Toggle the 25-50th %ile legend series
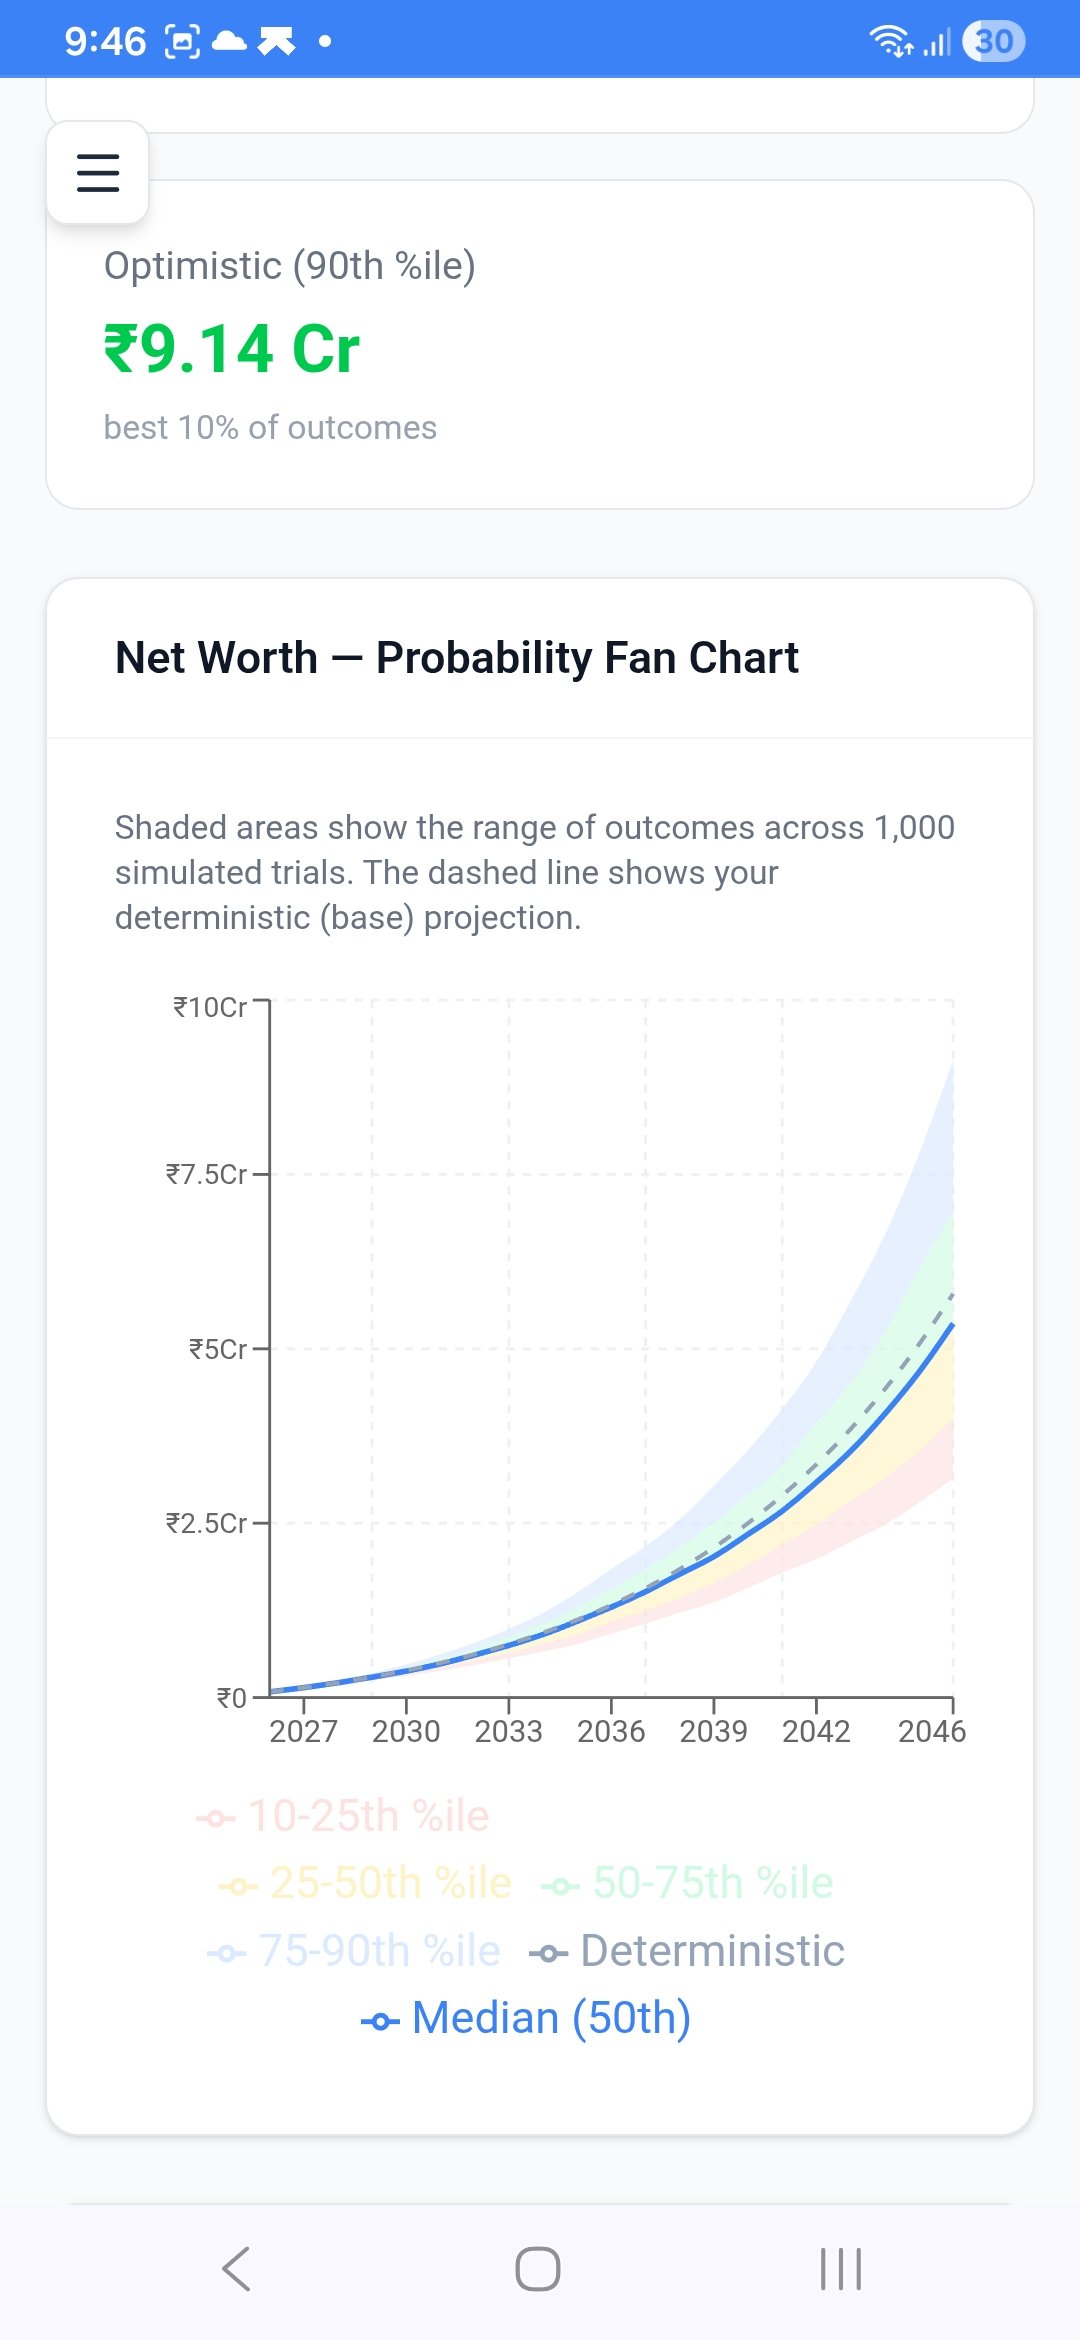The image size is (1080, 2340). (366, 1883)
